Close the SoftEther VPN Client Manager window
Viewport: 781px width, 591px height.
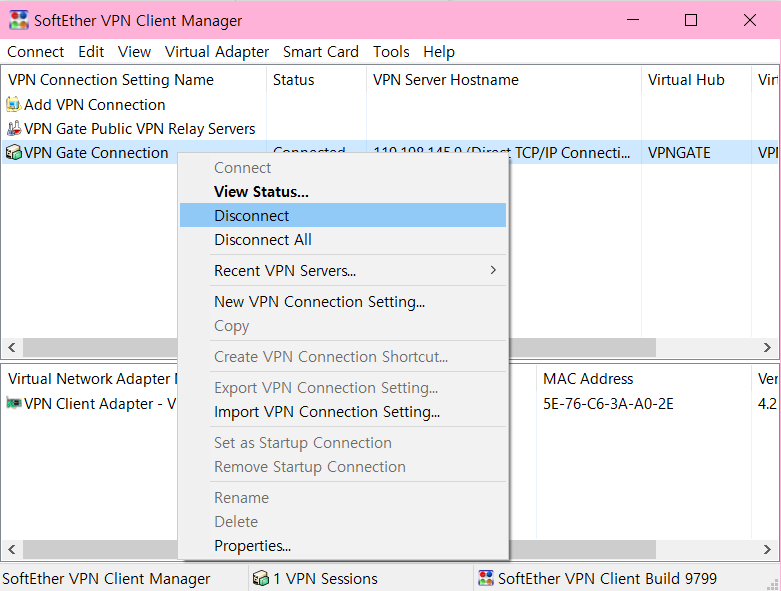point(750,20)
